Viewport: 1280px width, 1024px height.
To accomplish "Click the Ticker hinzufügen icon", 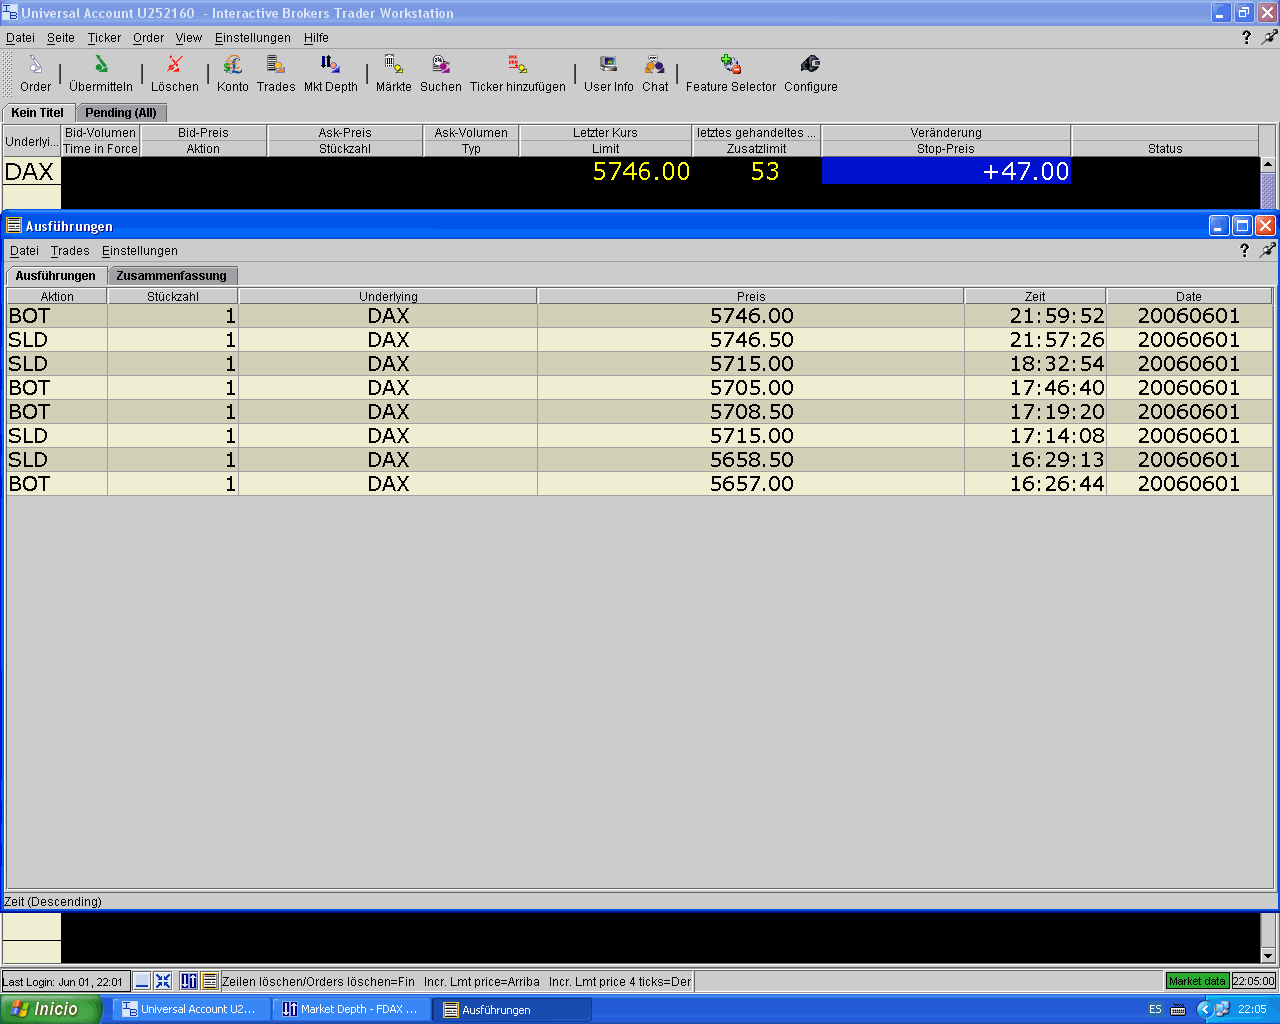I will [518, 75].
